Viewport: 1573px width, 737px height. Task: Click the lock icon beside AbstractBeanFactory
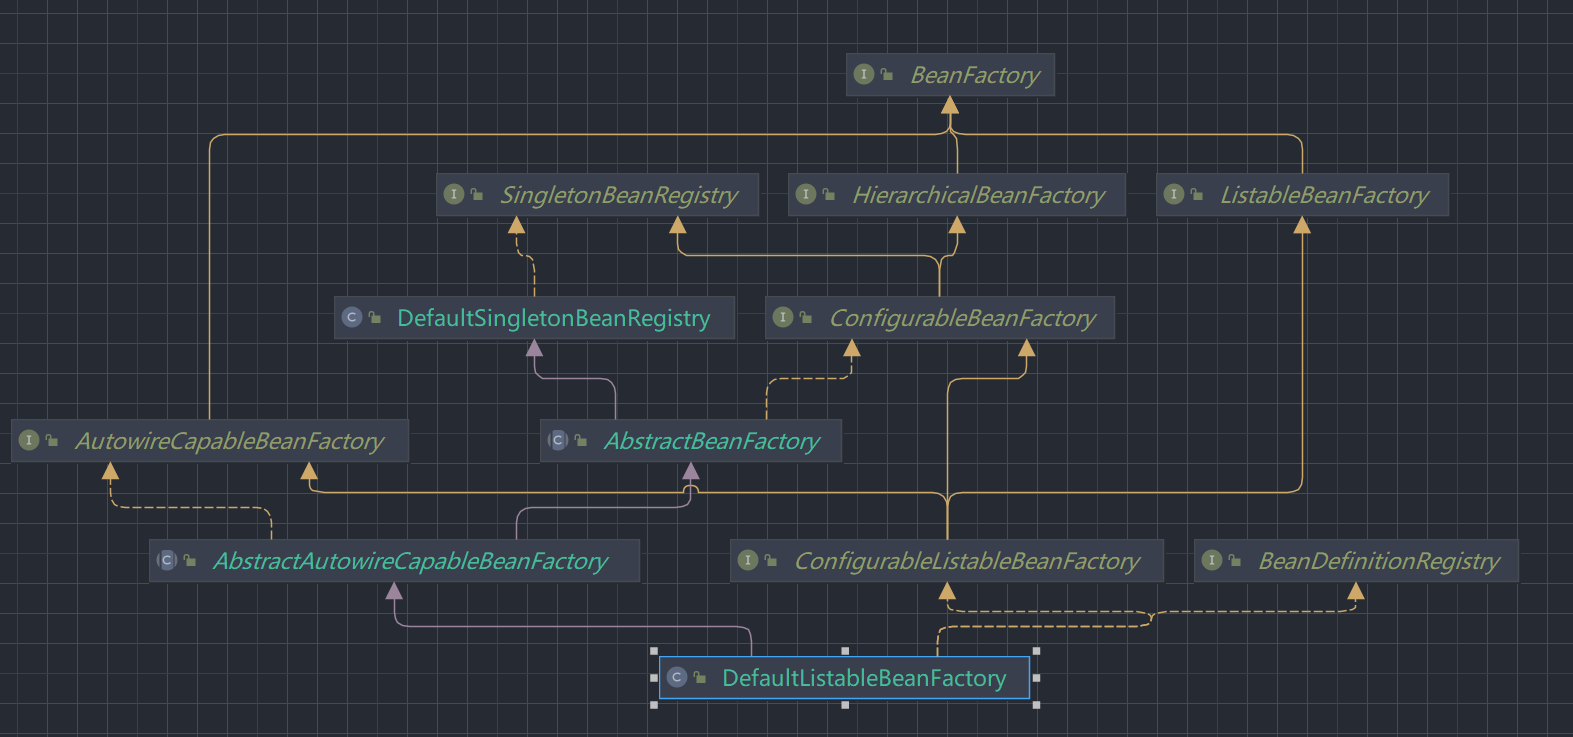581,440
